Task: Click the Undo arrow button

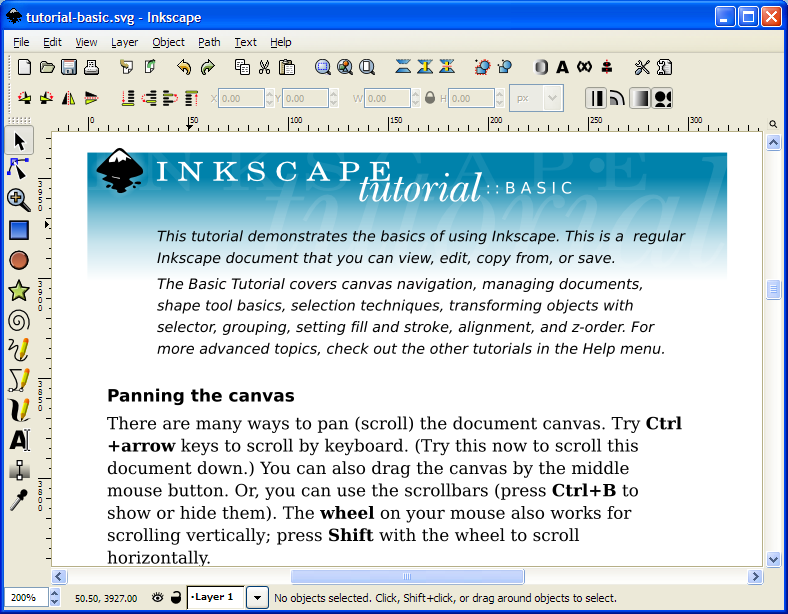Action: tap(183, 67)
